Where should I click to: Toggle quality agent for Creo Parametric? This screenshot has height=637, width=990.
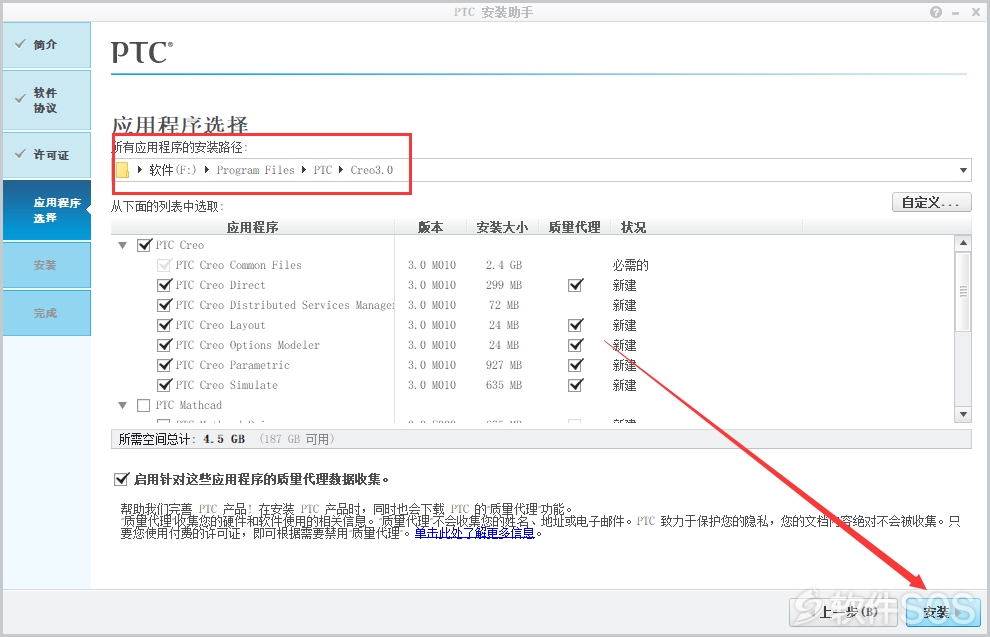point(575,365)
